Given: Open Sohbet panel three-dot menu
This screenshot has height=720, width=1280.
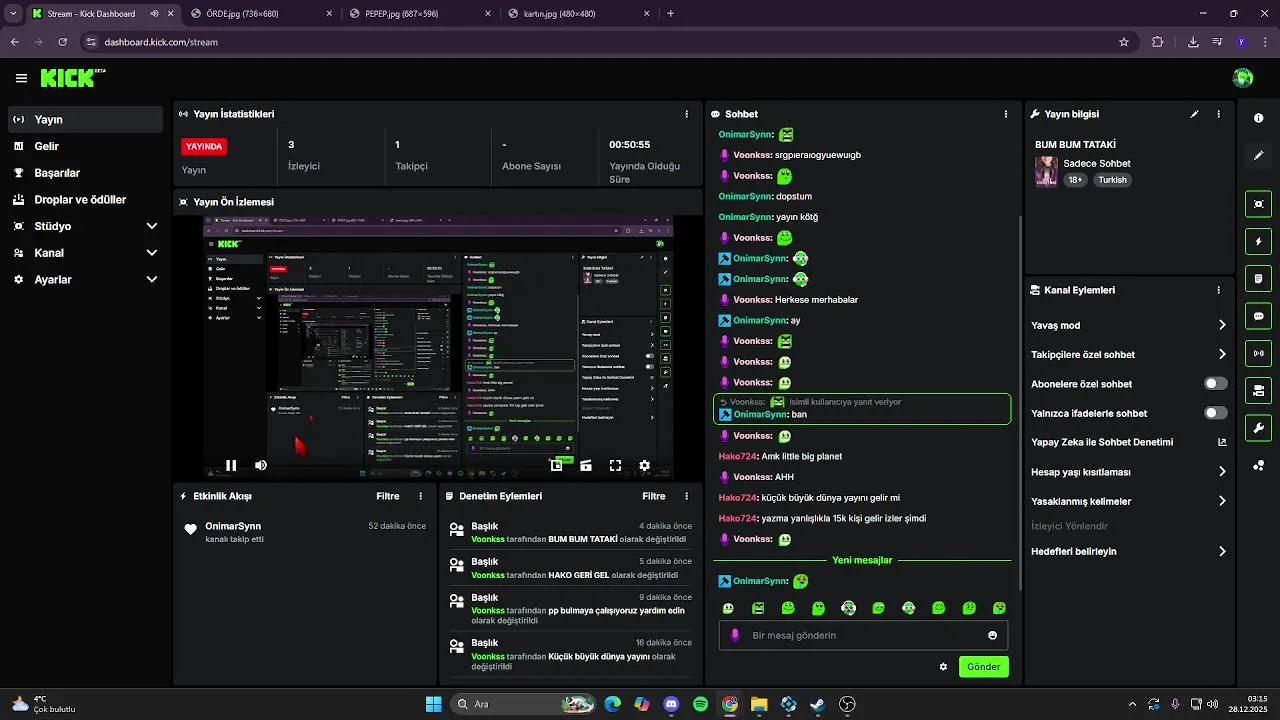Looking at the screenshot, I should coord(1005,114).
